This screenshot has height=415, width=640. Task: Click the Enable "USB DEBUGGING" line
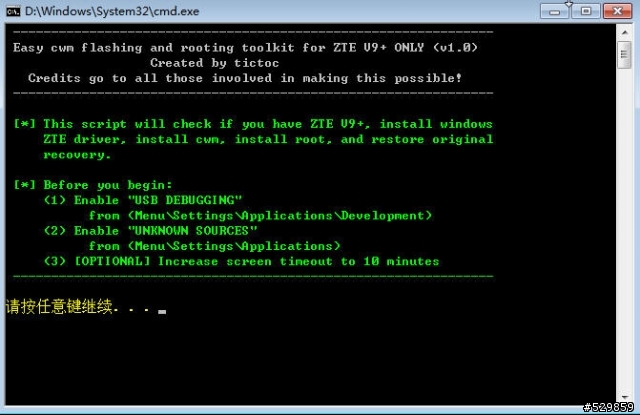tap(143, 200)
